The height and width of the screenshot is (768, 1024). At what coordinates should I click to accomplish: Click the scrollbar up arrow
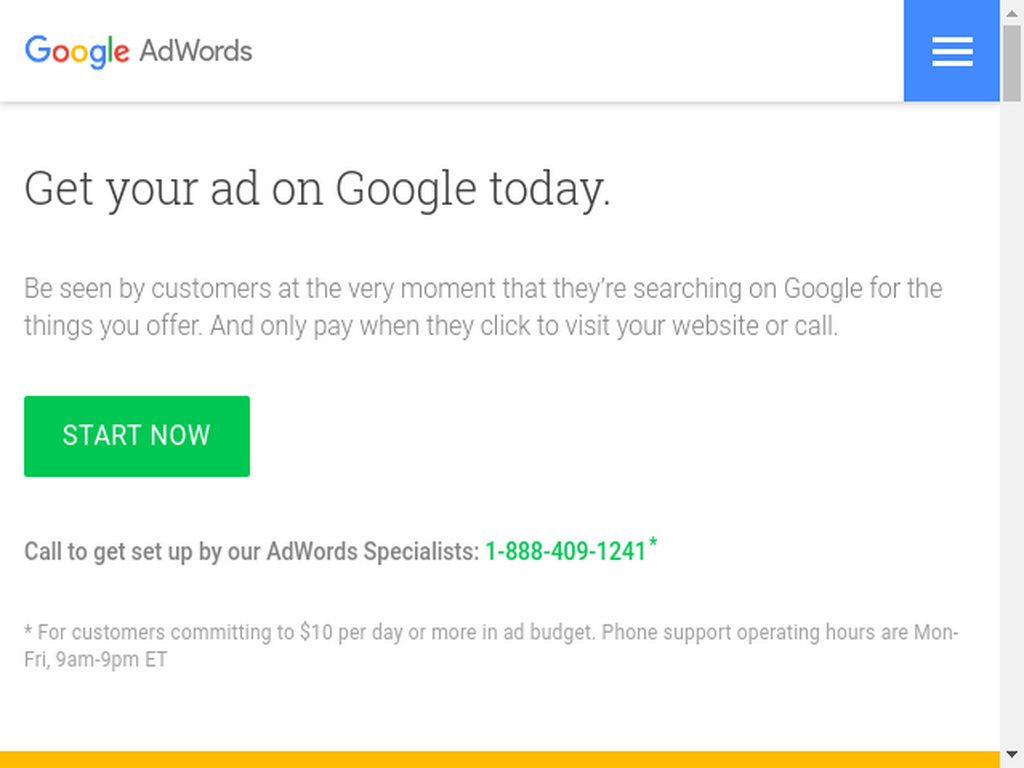click(1012, 12)
